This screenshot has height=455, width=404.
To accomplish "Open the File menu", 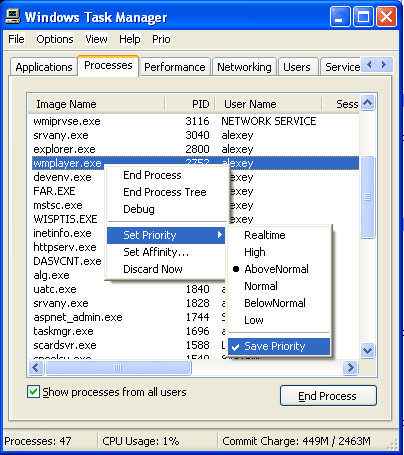I will [x=16, y=39].
